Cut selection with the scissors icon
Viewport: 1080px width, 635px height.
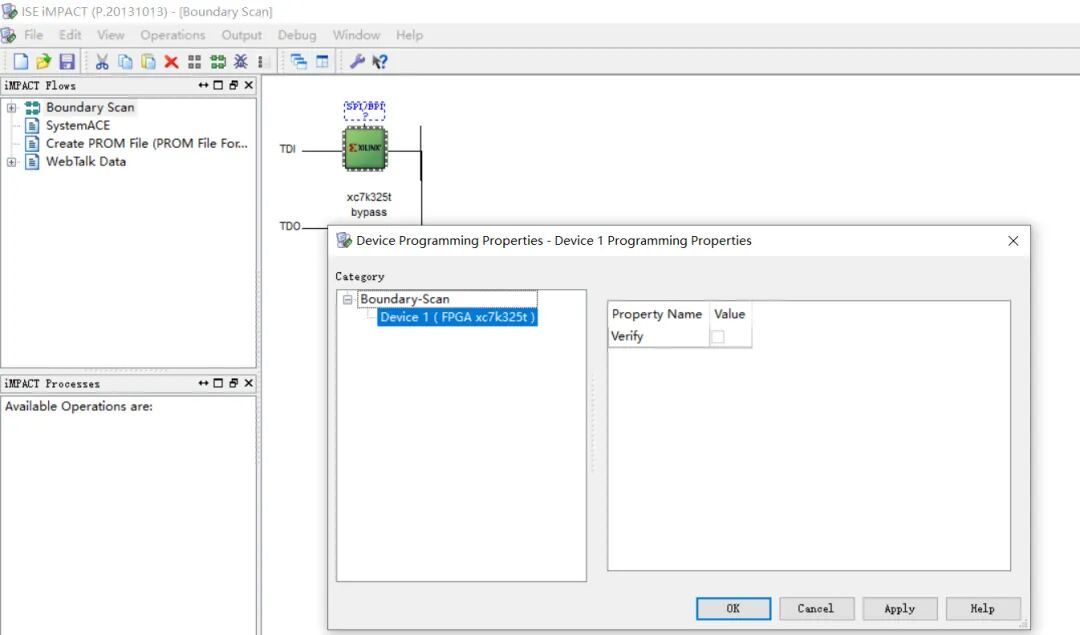(x=102, y=61)
